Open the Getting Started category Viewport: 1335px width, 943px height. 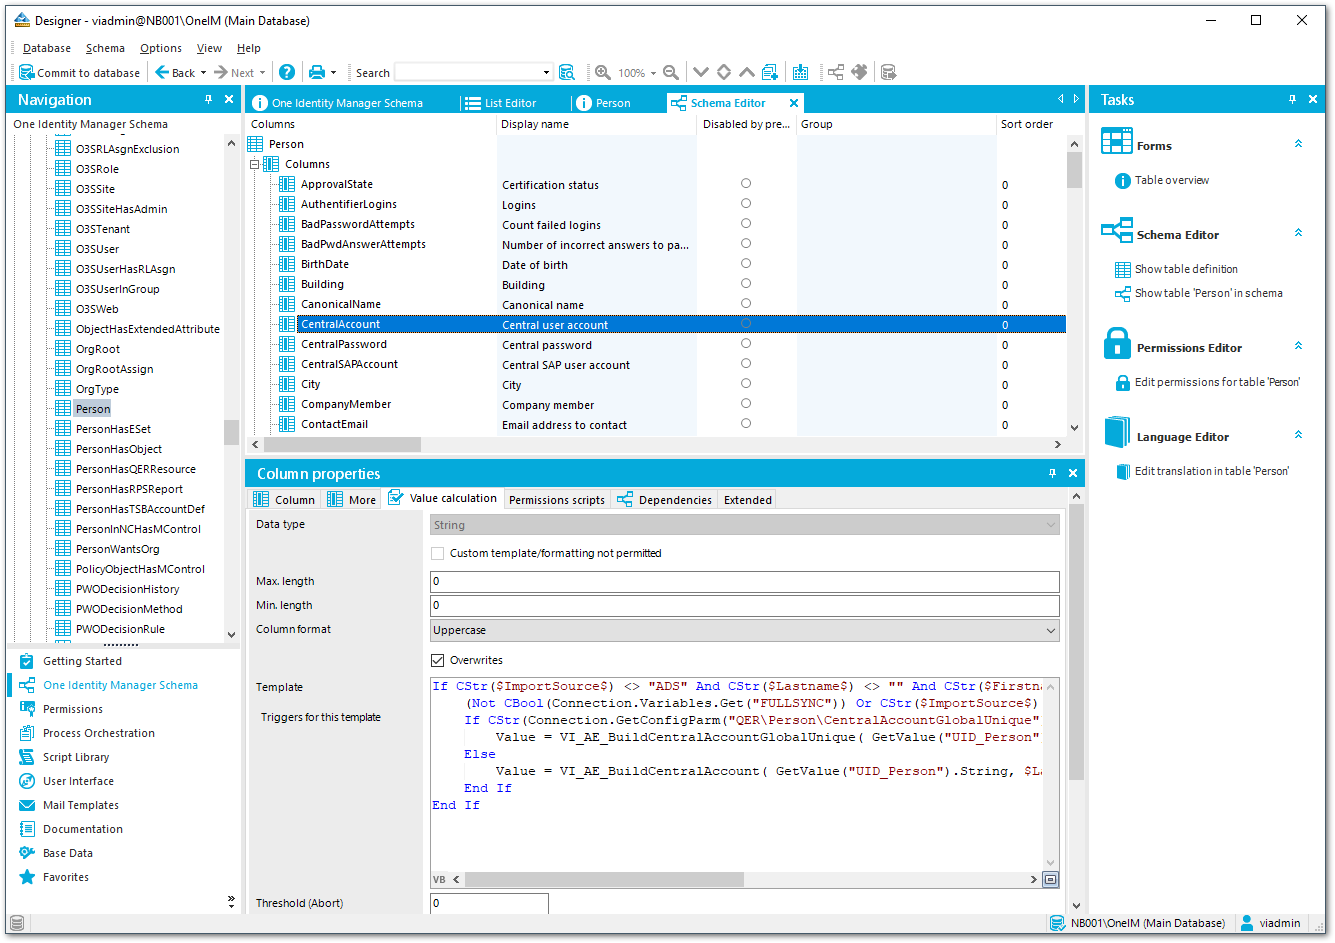82,661
